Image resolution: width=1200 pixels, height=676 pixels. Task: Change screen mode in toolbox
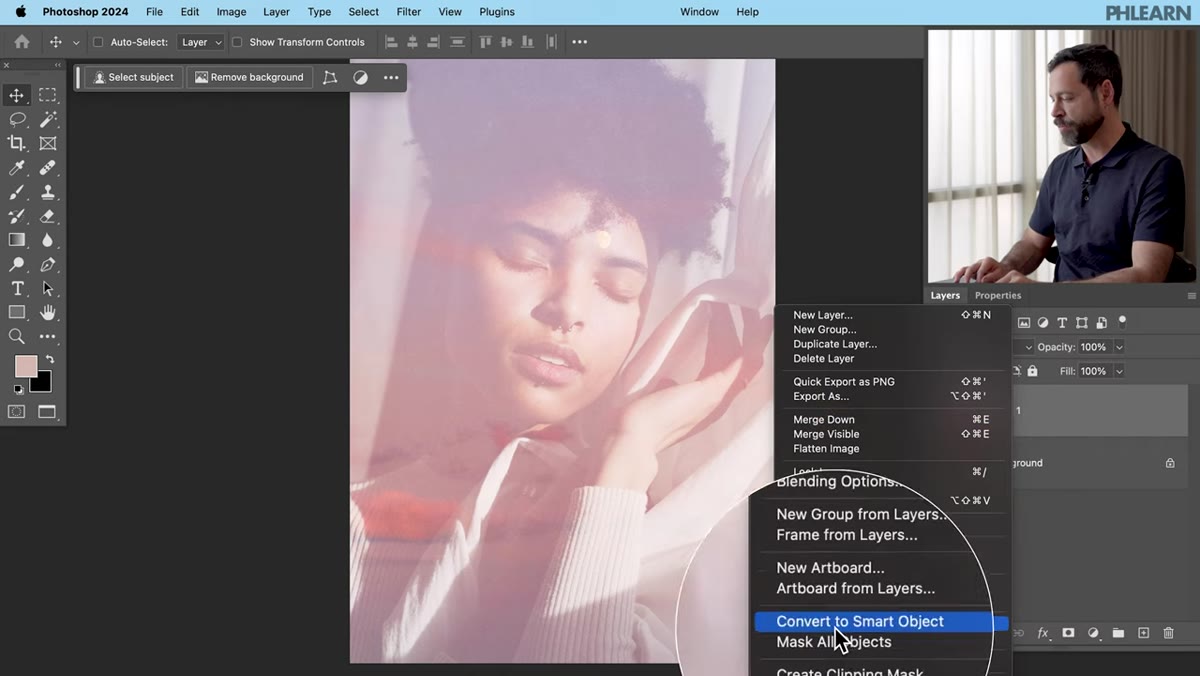coord(47,411)
